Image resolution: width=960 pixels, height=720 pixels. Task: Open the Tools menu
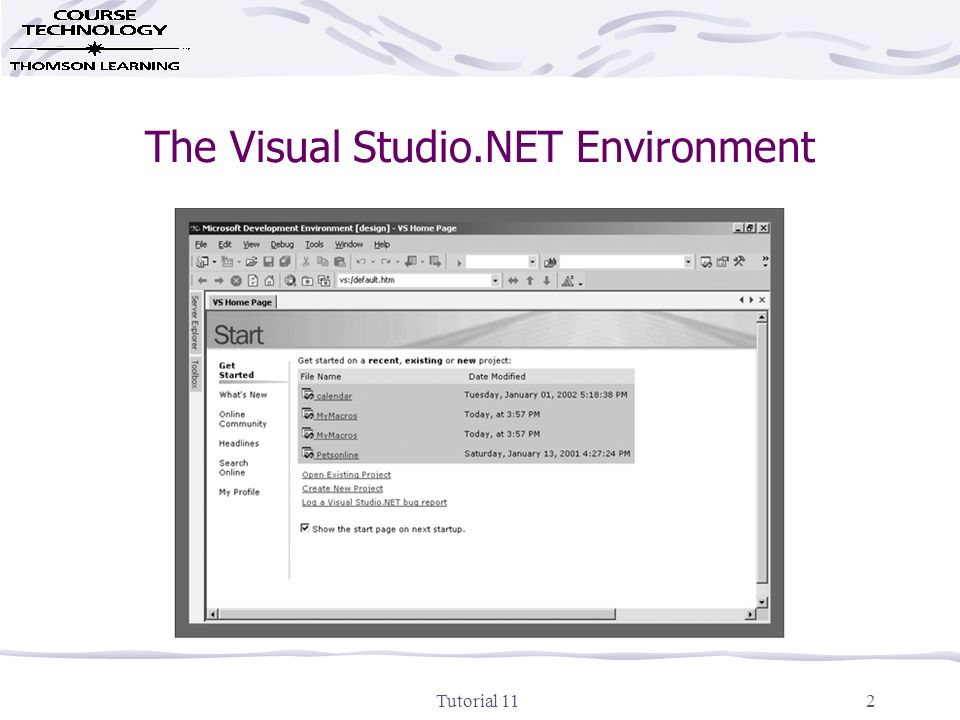[314, 244]
